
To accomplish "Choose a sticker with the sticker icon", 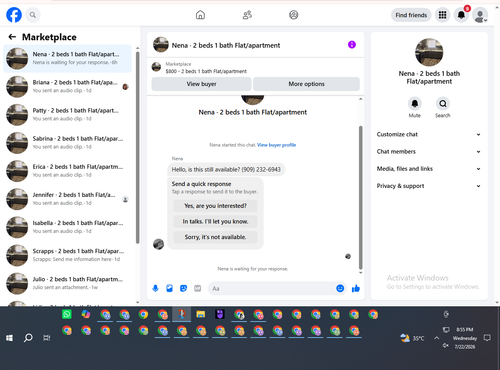I will (183, 288).
